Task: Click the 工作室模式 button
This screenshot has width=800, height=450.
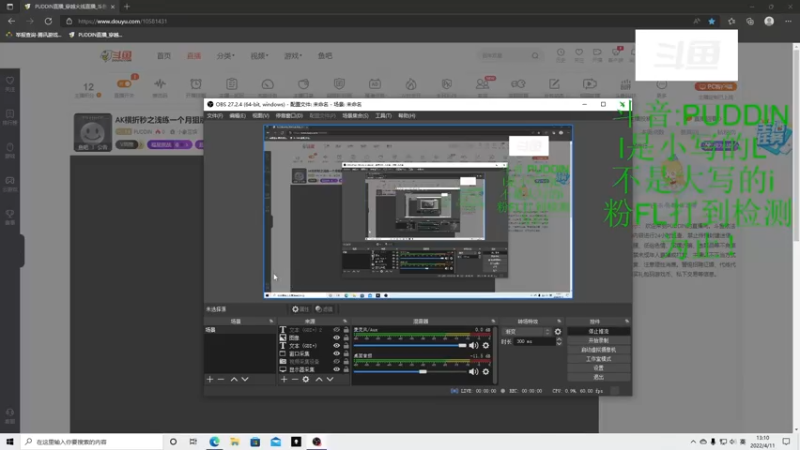Action: point(598,359)
